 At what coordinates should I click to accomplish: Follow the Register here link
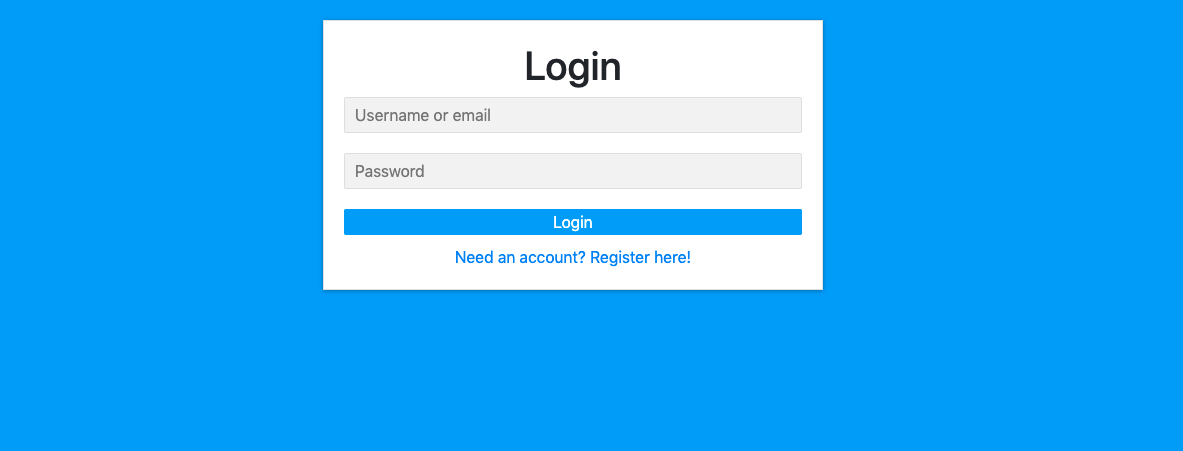coord(641,257)
